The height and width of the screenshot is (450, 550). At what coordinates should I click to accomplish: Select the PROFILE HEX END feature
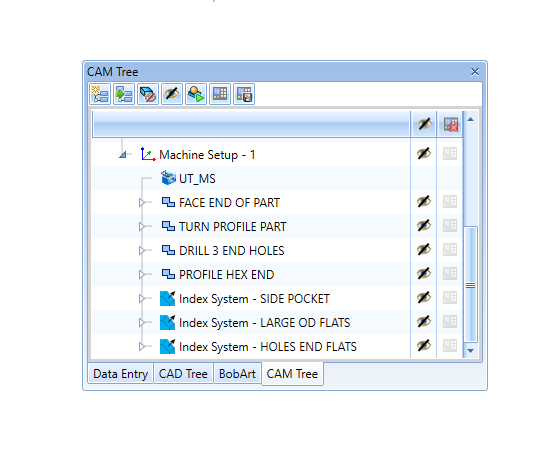tap(226, 275)
